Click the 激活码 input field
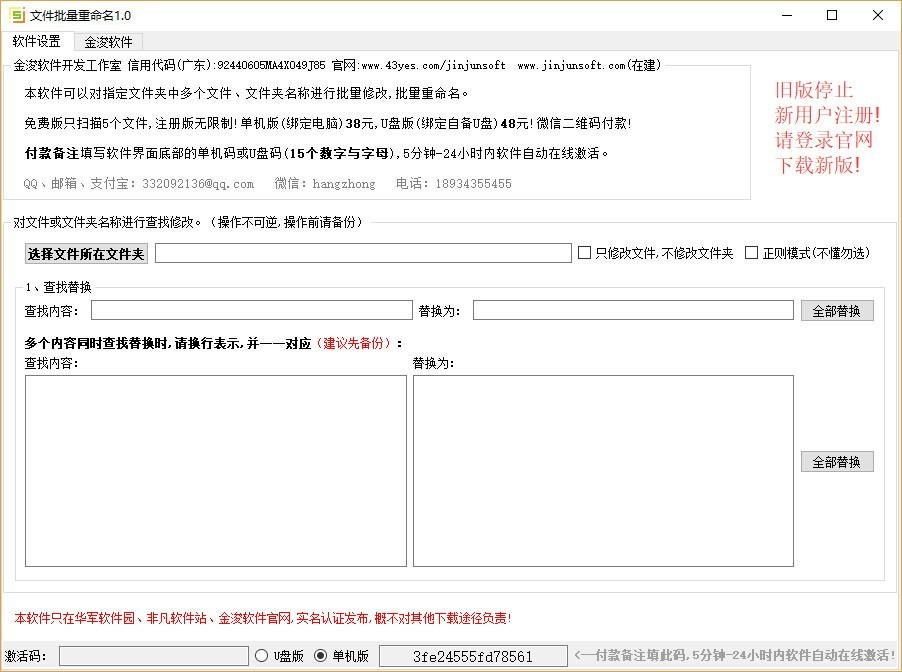This screenshot has height=672, width=902. point(154,656)
